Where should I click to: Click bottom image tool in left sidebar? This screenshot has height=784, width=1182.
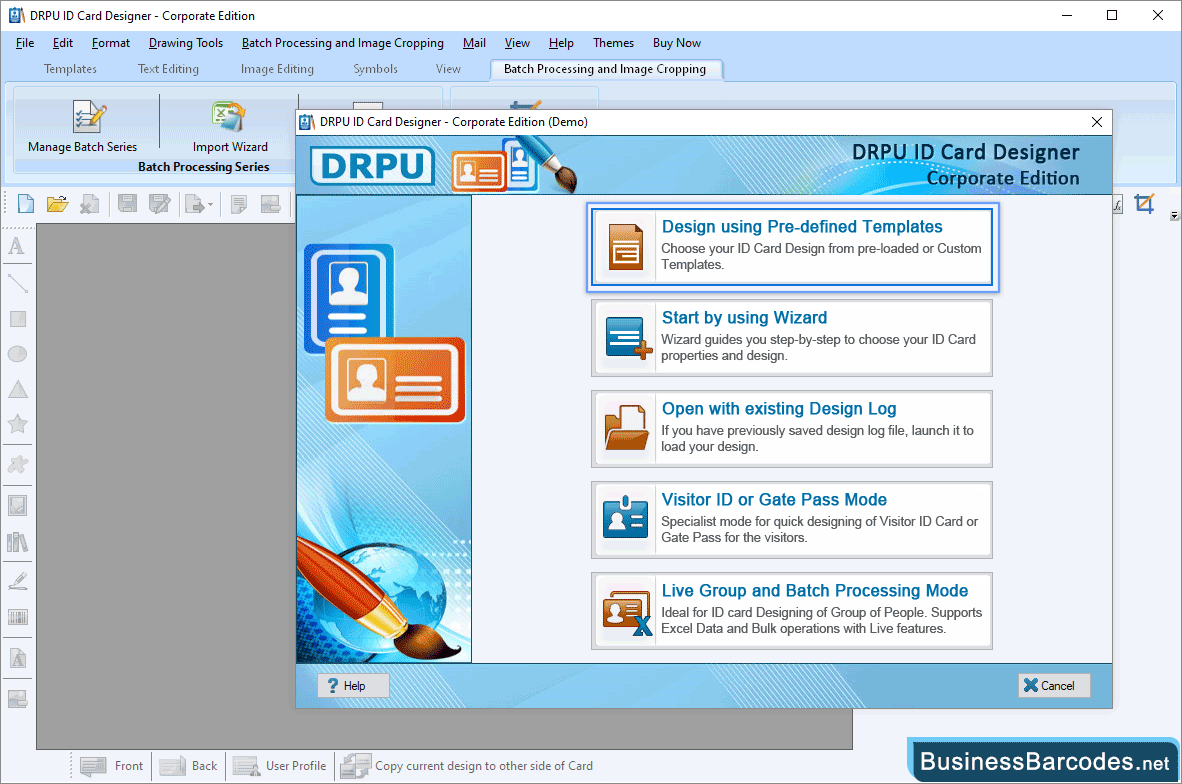click(17, 699)
